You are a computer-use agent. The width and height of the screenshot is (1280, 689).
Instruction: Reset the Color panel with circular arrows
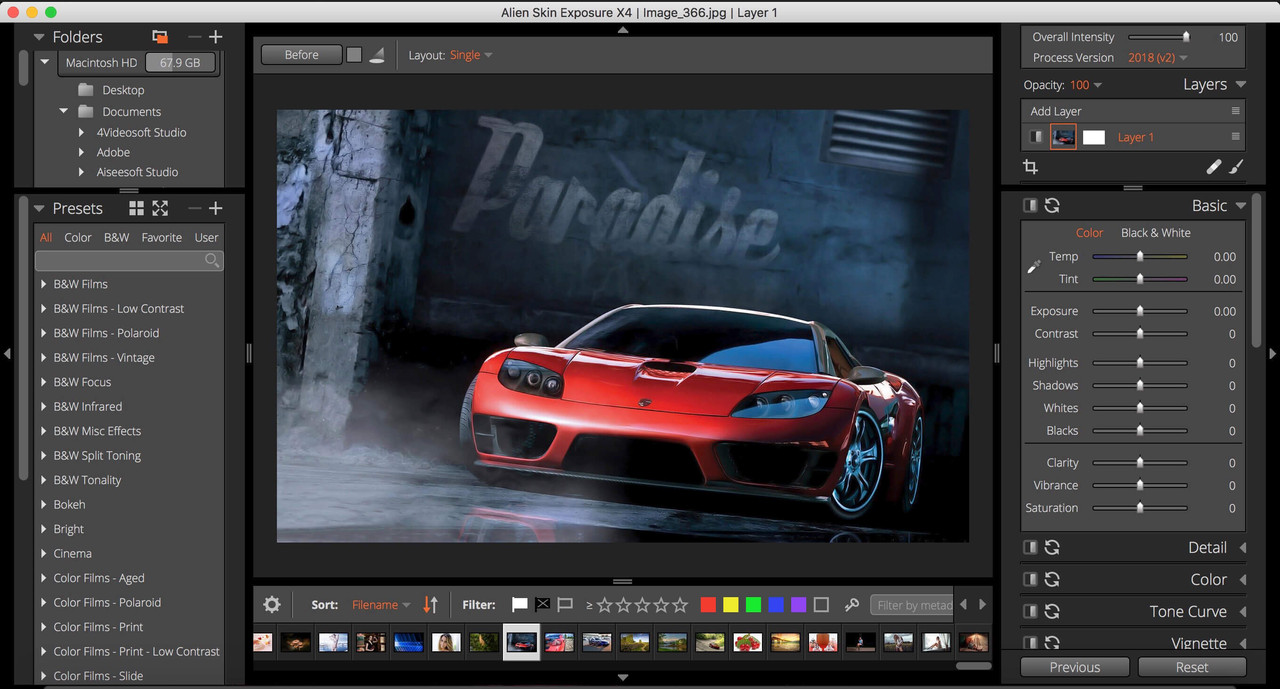click(1052, 579)
